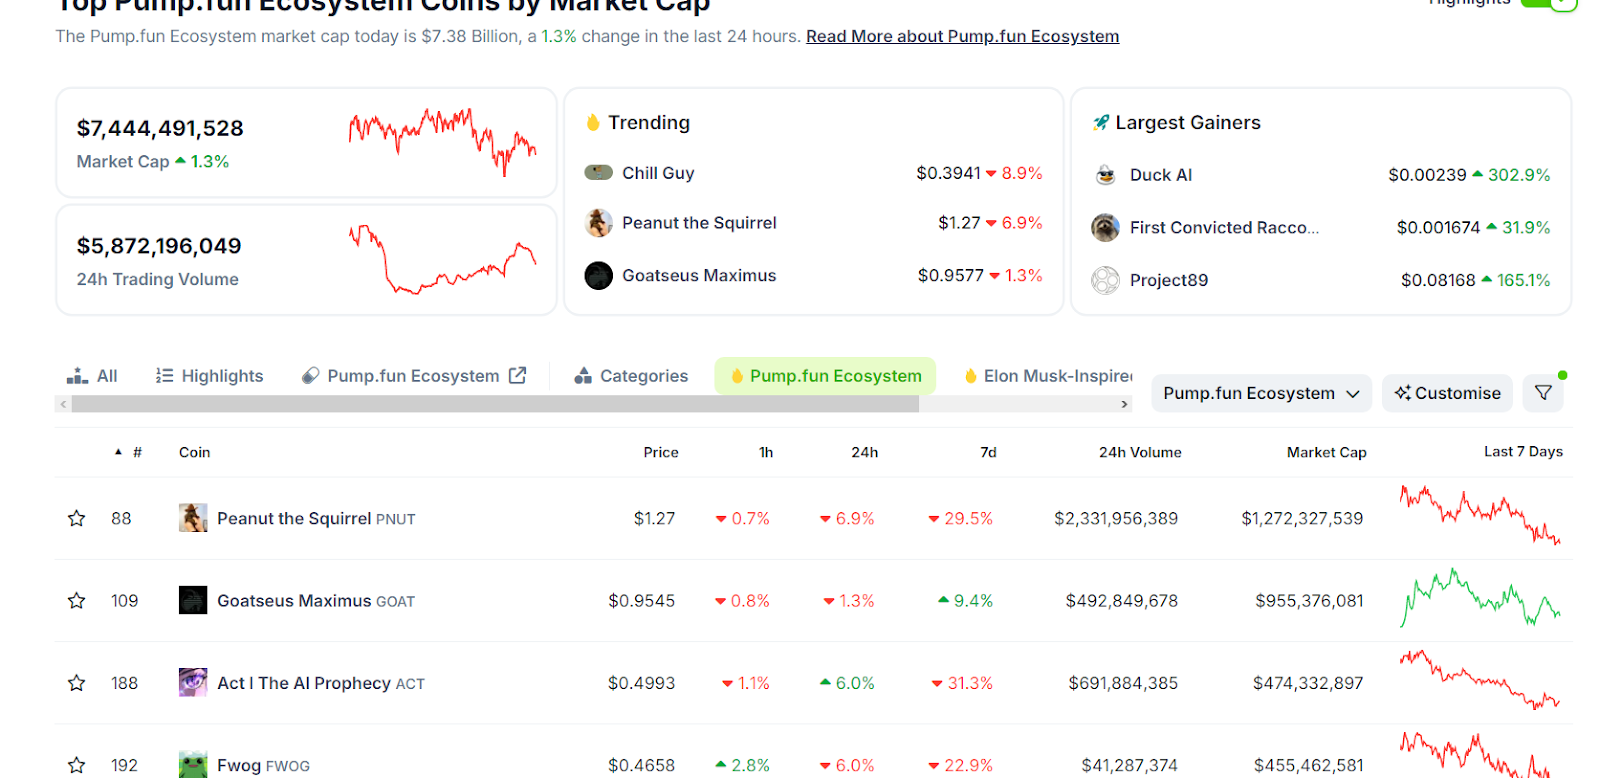The width and height of the screenshot is (1600, 778).
Task: Star the Goatseus Maximus row
Action: click(76, 600)
